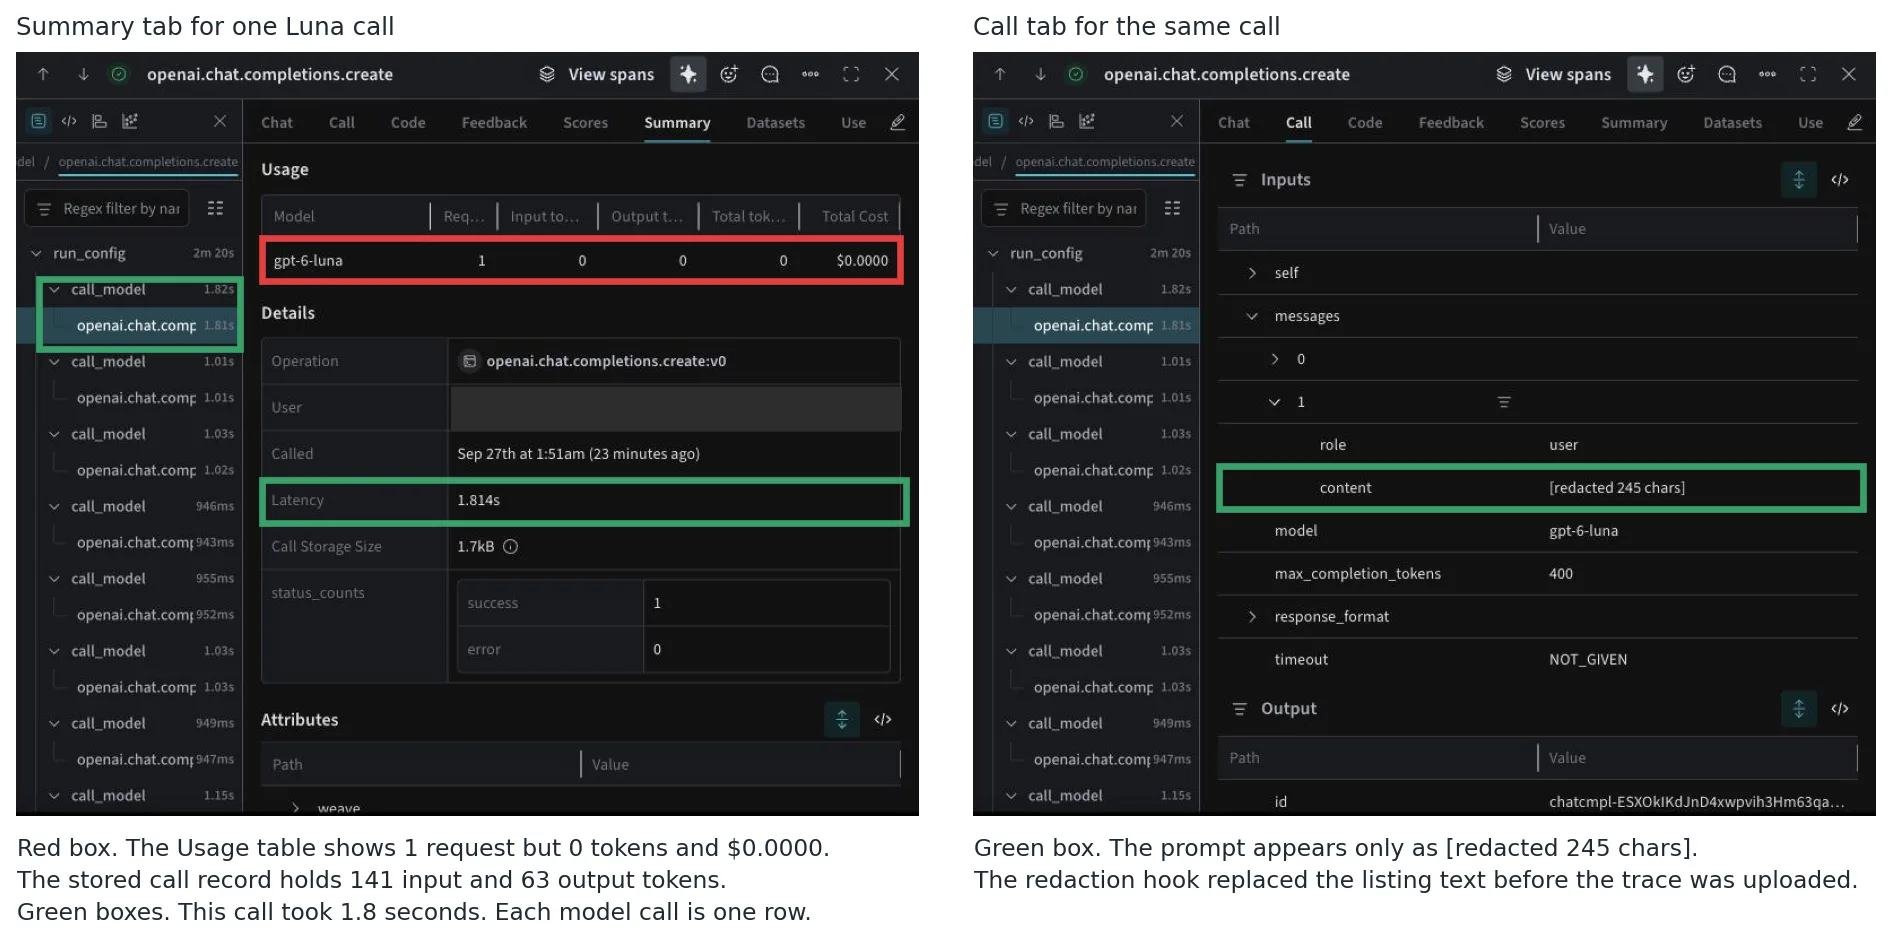Click the pencil edit icon beside right panel tabs
Viewport: 1892px width, 940px height.
click(1855, 122)
